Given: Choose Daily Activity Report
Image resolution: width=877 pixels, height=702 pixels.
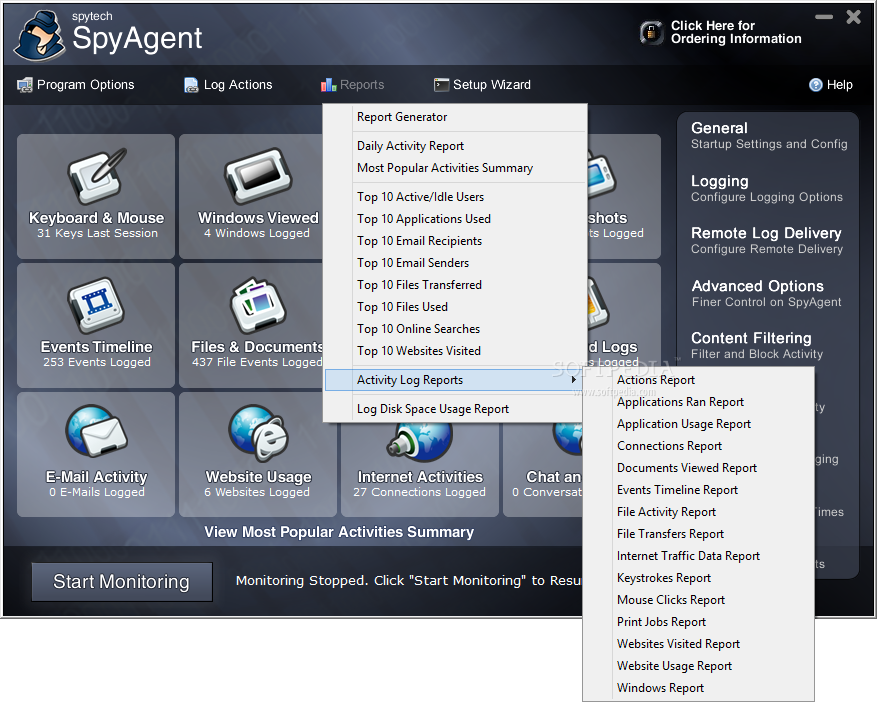Looking at the screenshot, I should pyautogui.click(x=455, y=146).
